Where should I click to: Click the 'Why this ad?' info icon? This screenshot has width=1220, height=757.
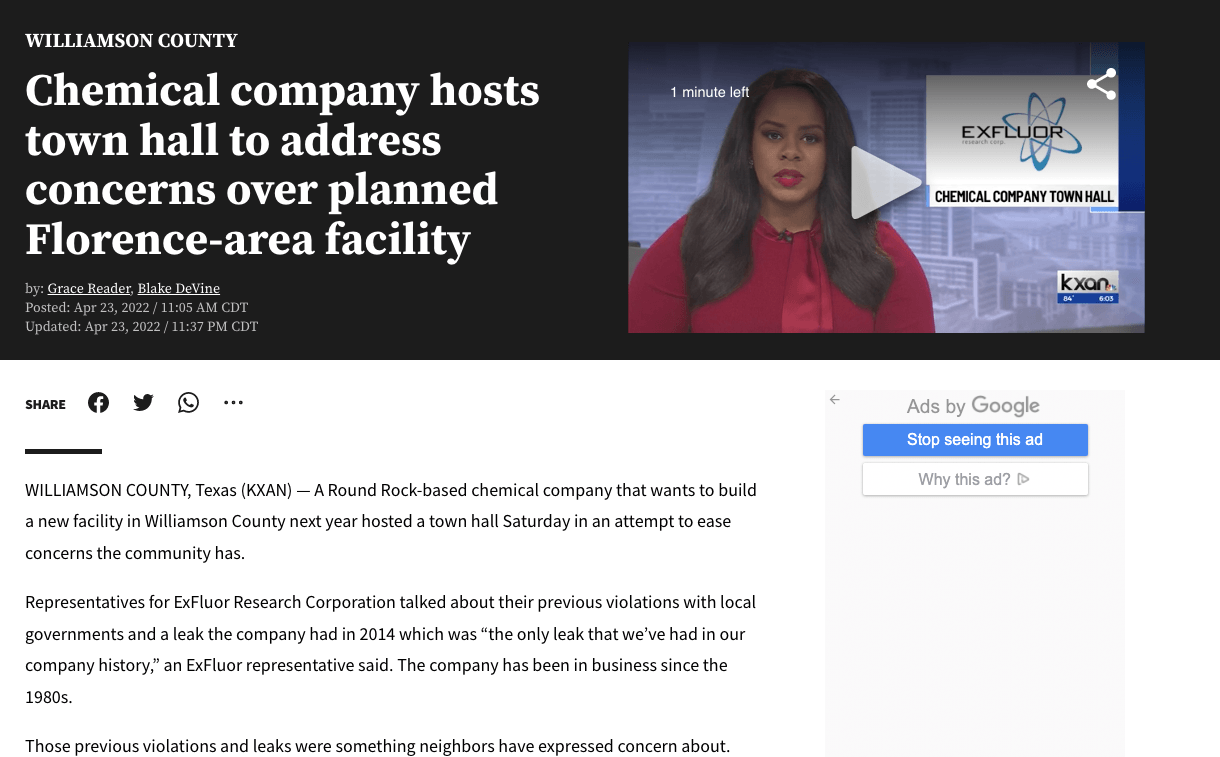[x=1023, y=479]
